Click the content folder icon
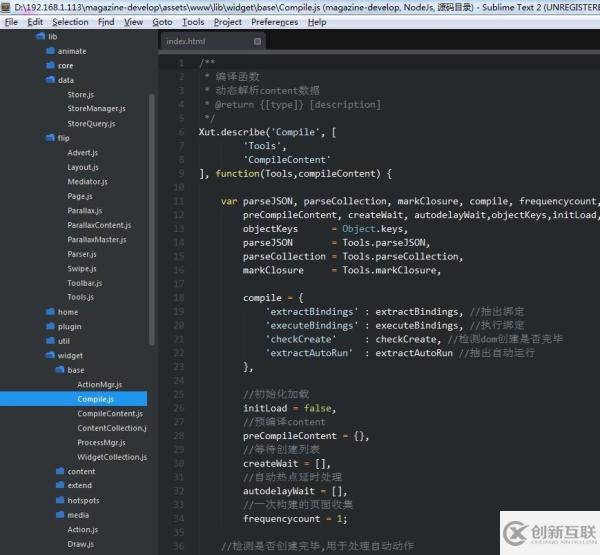Viewport: 600px width, 555px height. [60, 471]
